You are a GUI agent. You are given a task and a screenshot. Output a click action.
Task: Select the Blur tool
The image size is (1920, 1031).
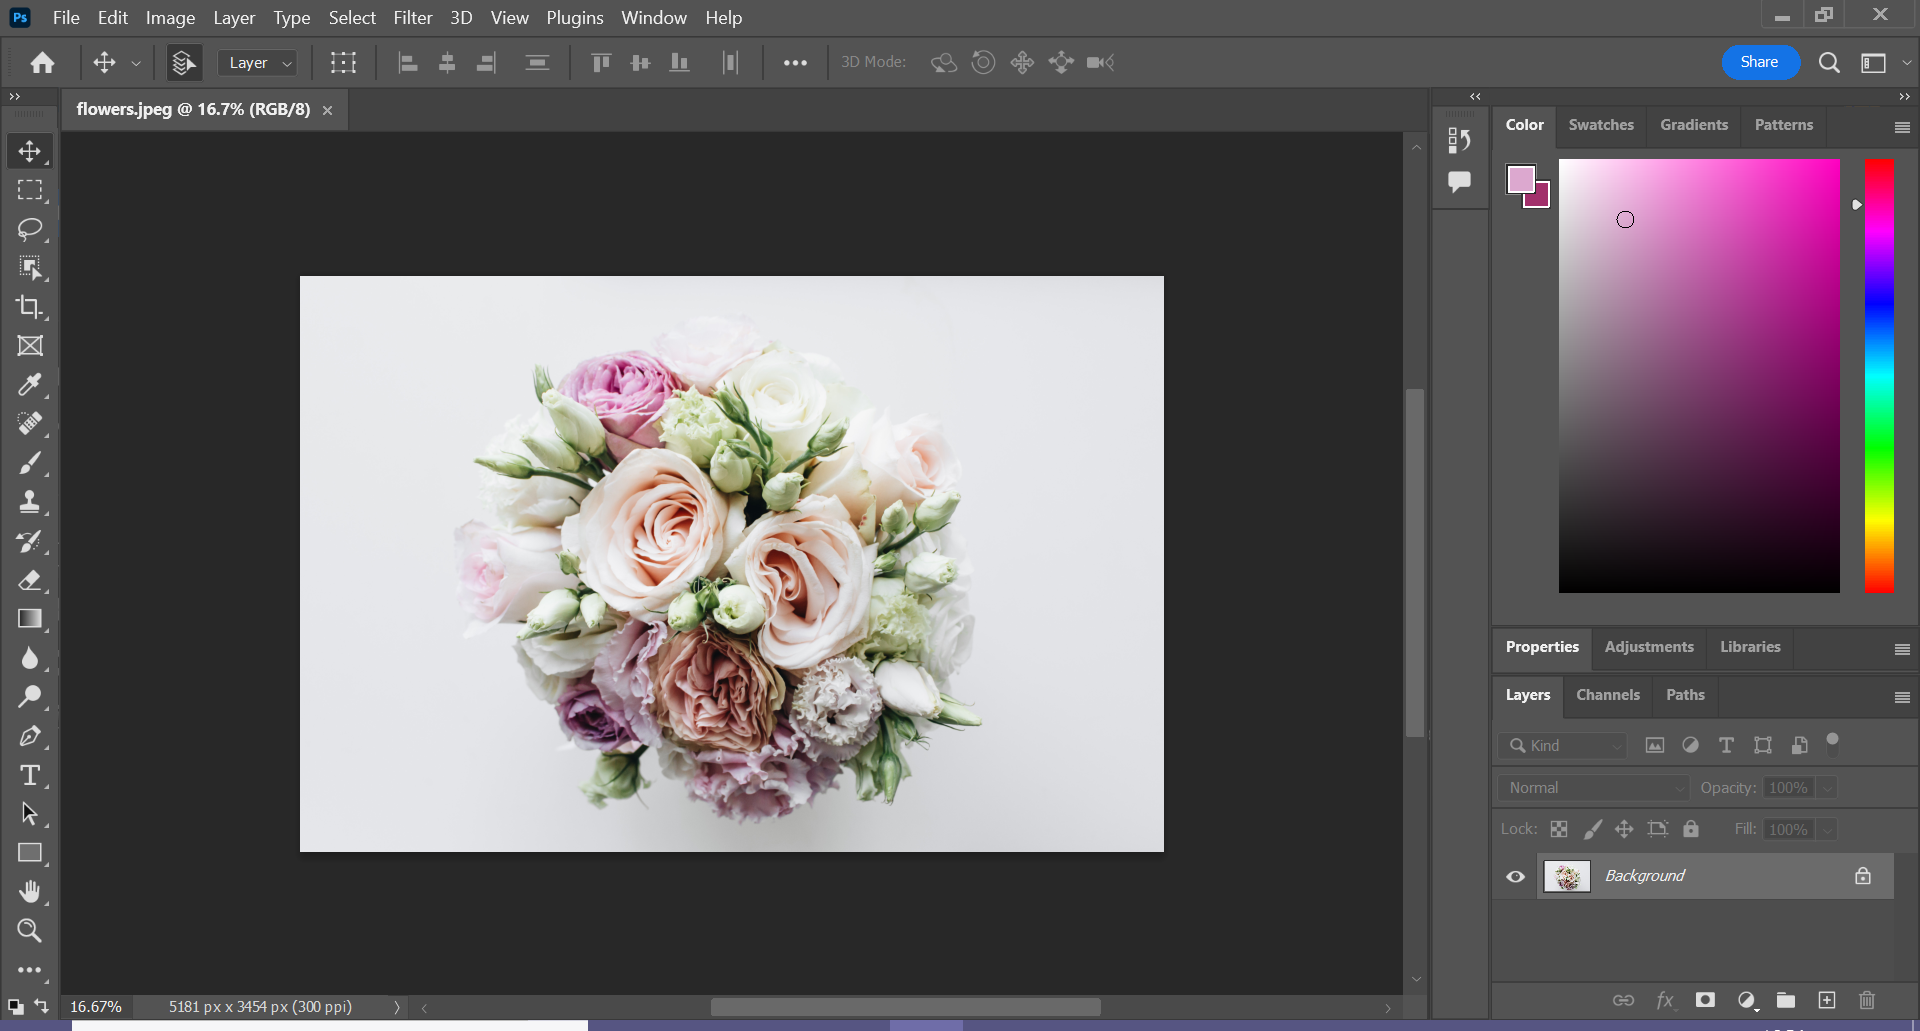pyautogui.click(x=30, y=658)
